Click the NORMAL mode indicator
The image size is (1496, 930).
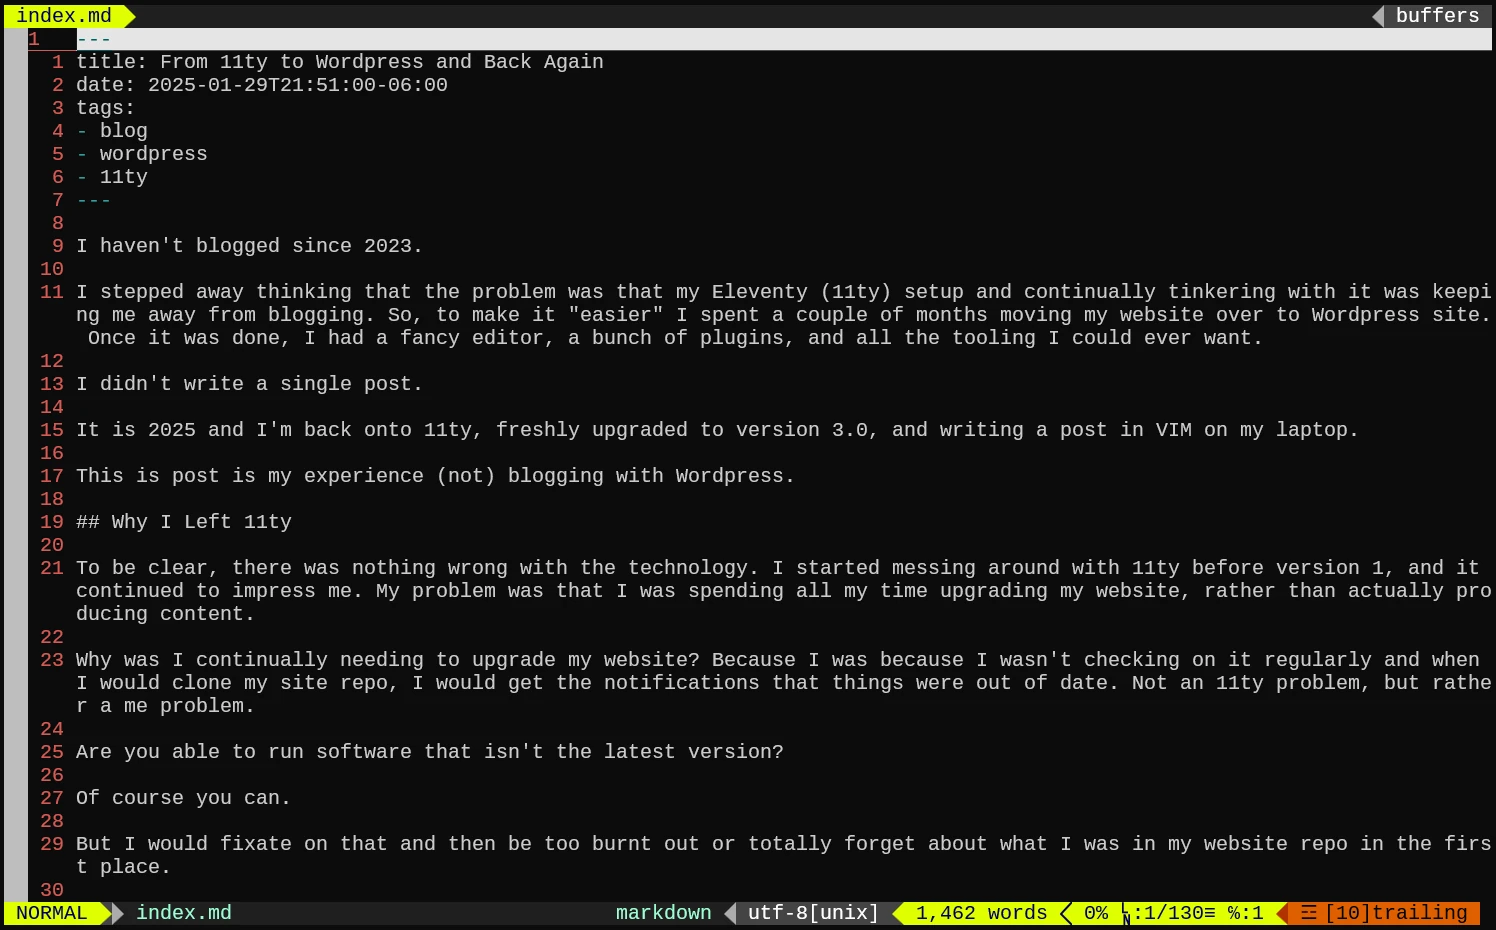(x=52, y=913)
